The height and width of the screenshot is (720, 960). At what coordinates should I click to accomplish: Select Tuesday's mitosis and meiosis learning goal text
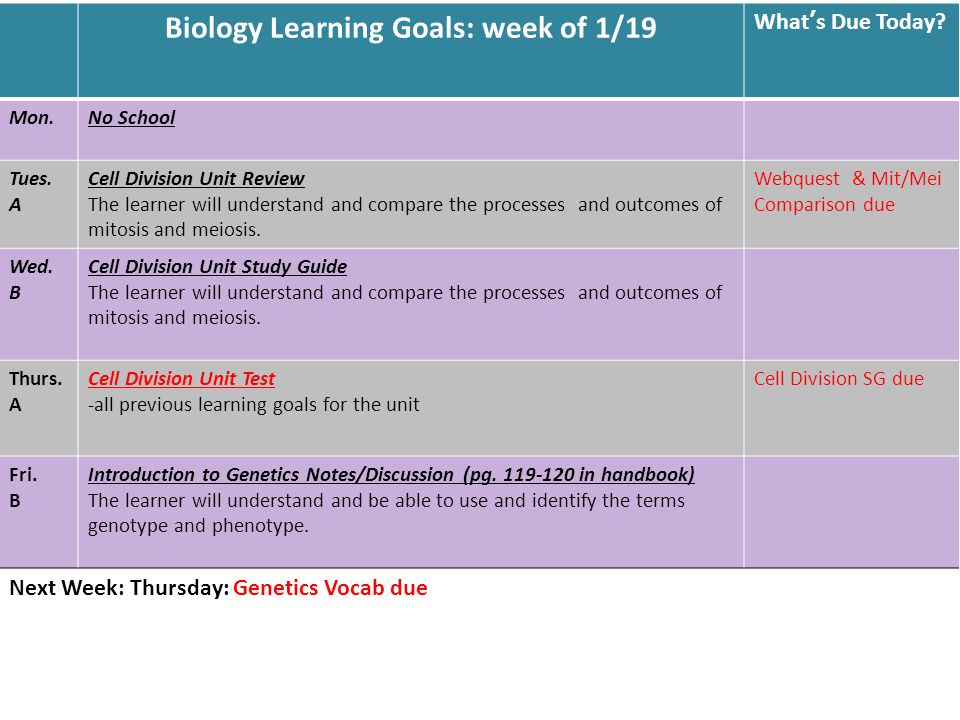coord(405,217)
